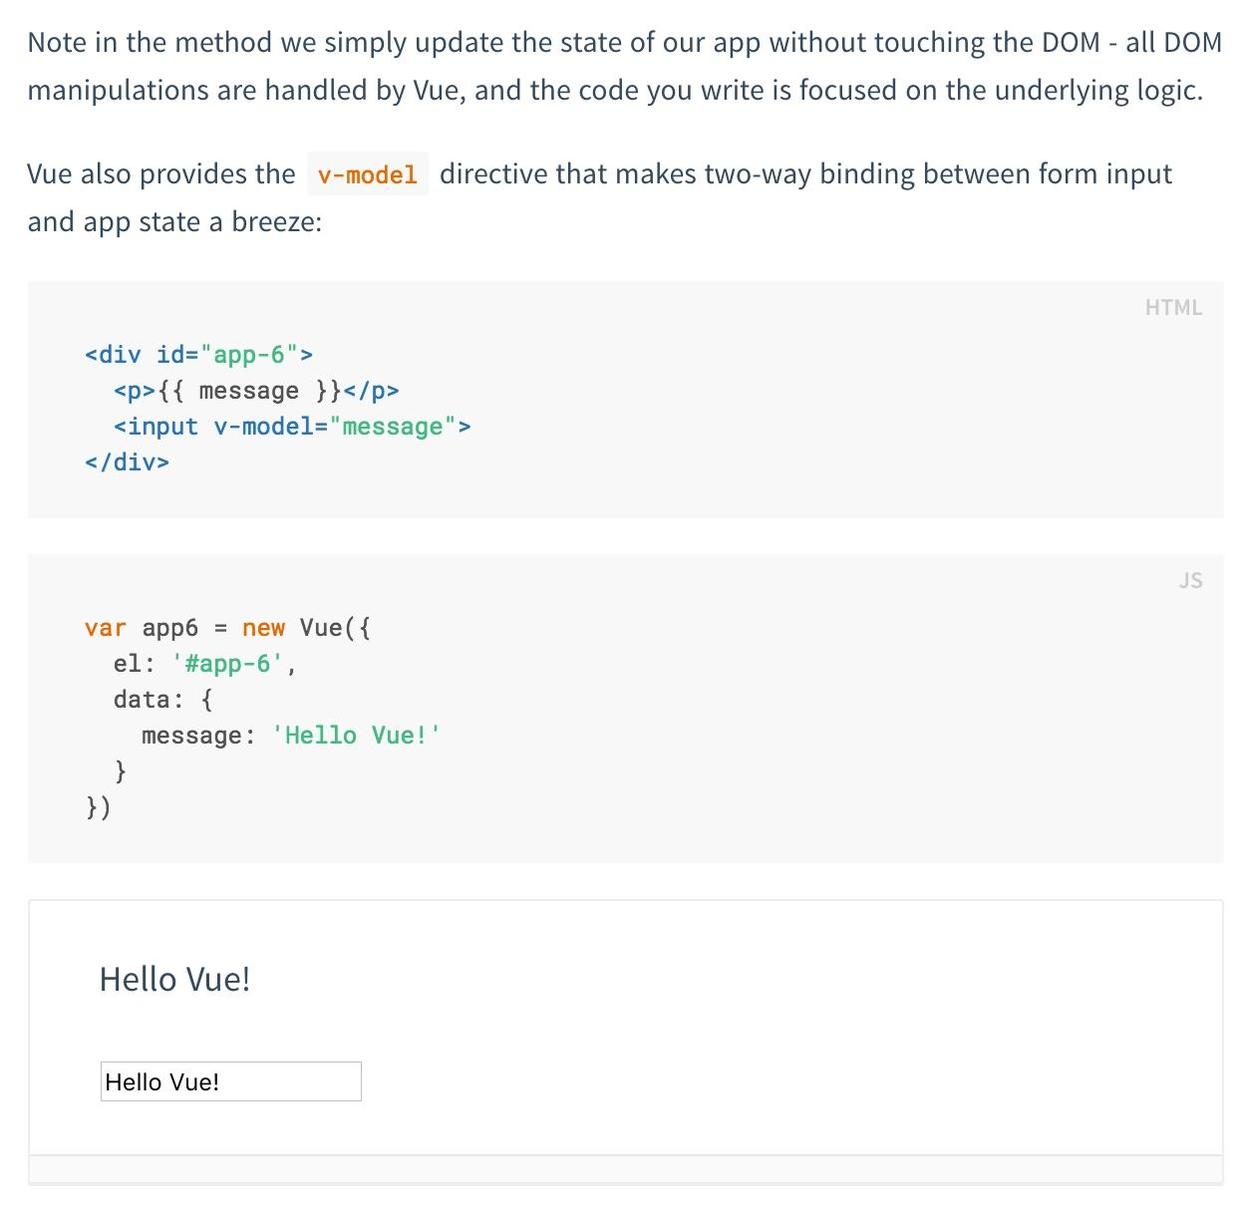The image size is (1240, 1208).
Task: Click the closing }) of the Vue instance
Action: pyautogui.click(x=98, y=807)
